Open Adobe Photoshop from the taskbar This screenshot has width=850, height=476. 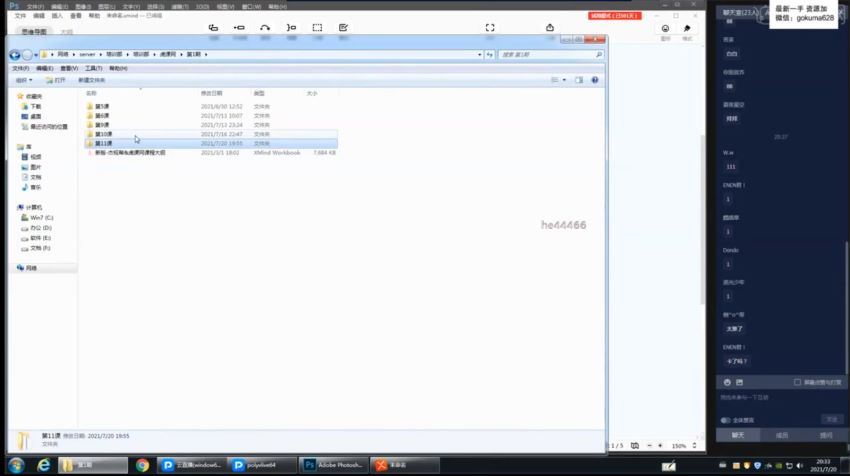(334, 465)
